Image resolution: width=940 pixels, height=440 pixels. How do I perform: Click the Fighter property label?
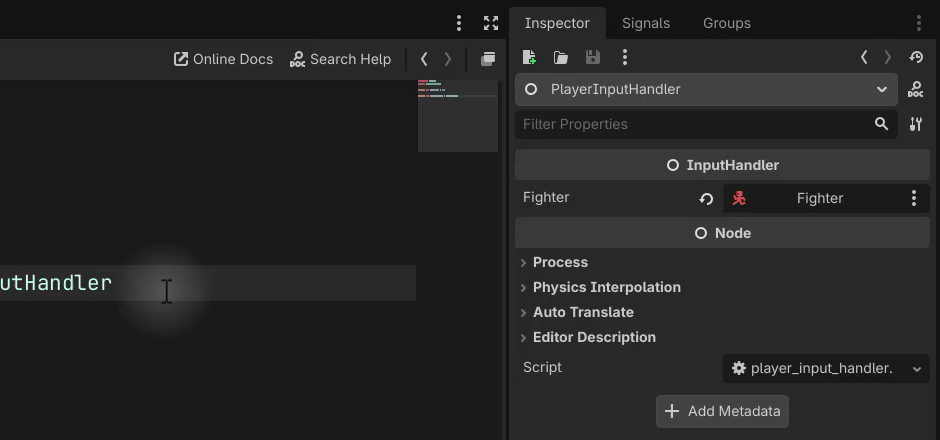(x=546, y=198)
